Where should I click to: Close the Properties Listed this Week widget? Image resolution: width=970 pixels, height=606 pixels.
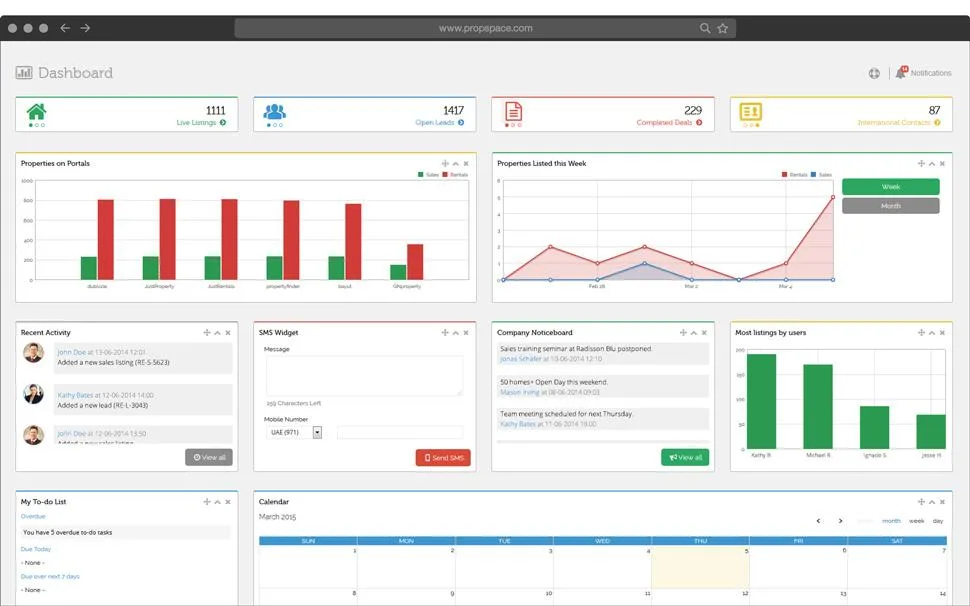pyautogui.click(x=942, y=163)
